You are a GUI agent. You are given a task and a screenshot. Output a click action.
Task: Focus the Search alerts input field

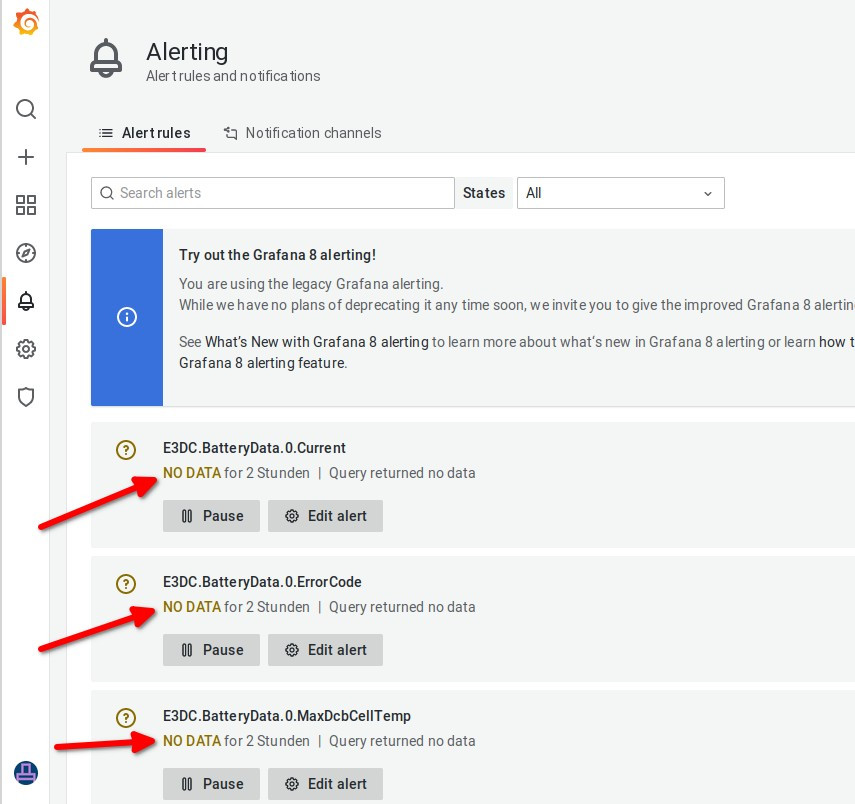coord(273,193)
